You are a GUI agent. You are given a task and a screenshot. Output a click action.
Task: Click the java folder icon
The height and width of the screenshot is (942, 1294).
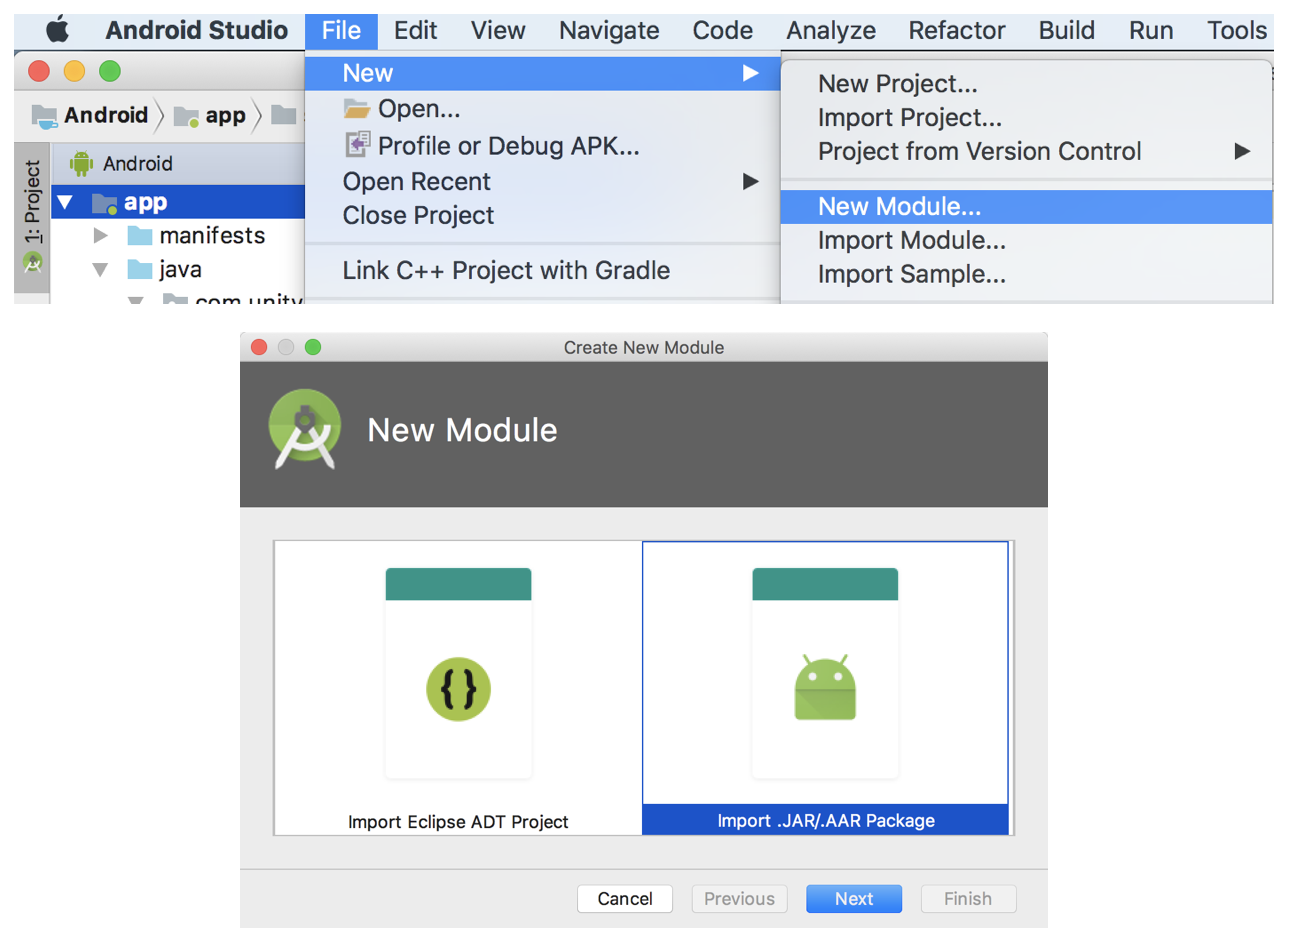coord(140,269)
